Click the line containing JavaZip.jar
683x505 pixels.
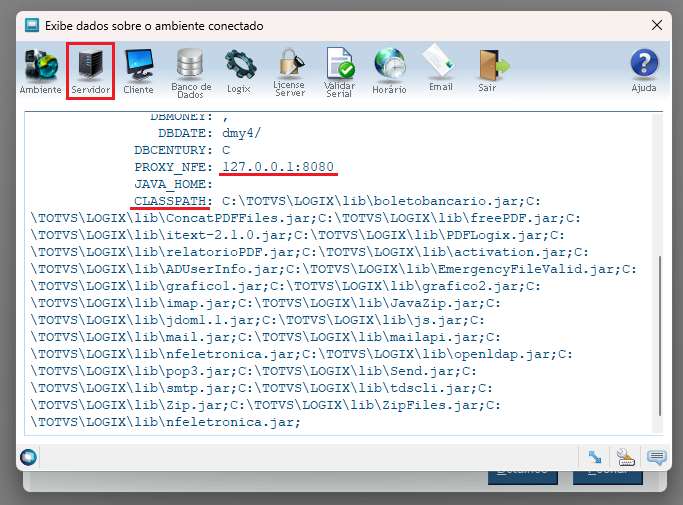(265, 303)
